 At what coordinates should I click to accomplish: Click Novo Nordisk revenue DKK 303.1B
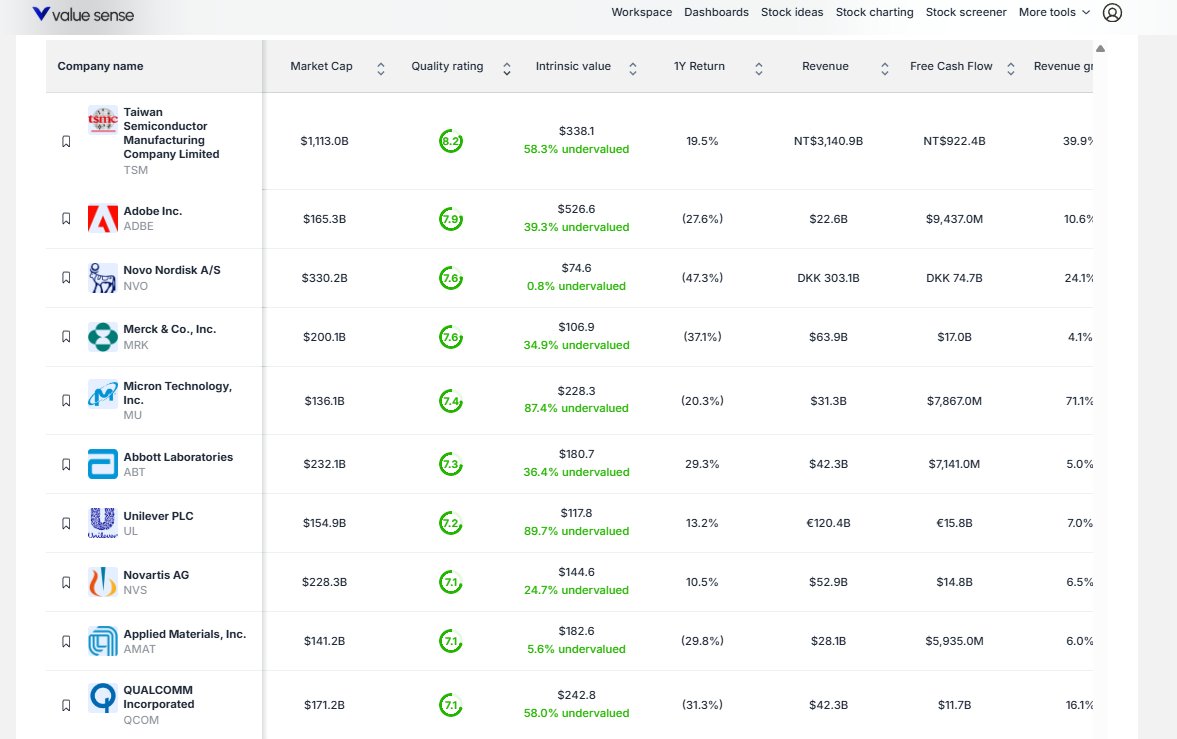click(828, 278)
